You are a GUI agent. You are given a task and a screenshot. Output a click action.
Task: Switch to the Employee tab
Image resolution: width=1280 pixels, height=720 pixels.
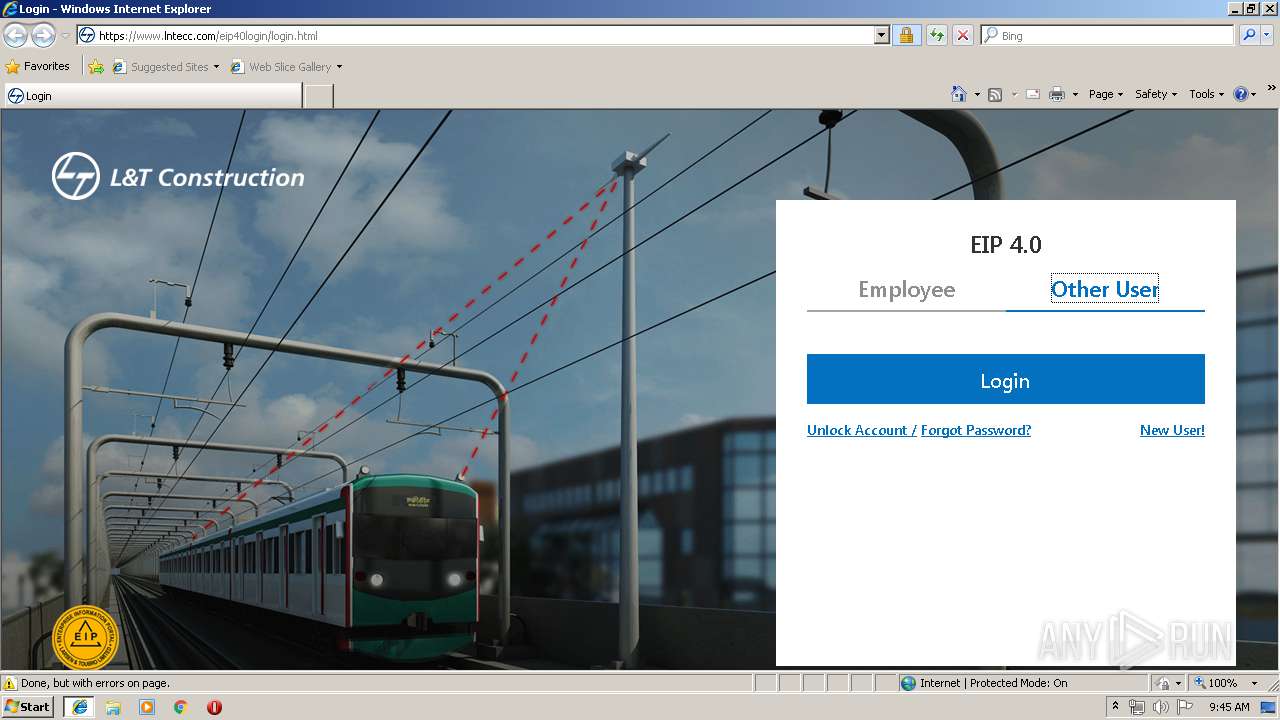click(x=906, y=289)
